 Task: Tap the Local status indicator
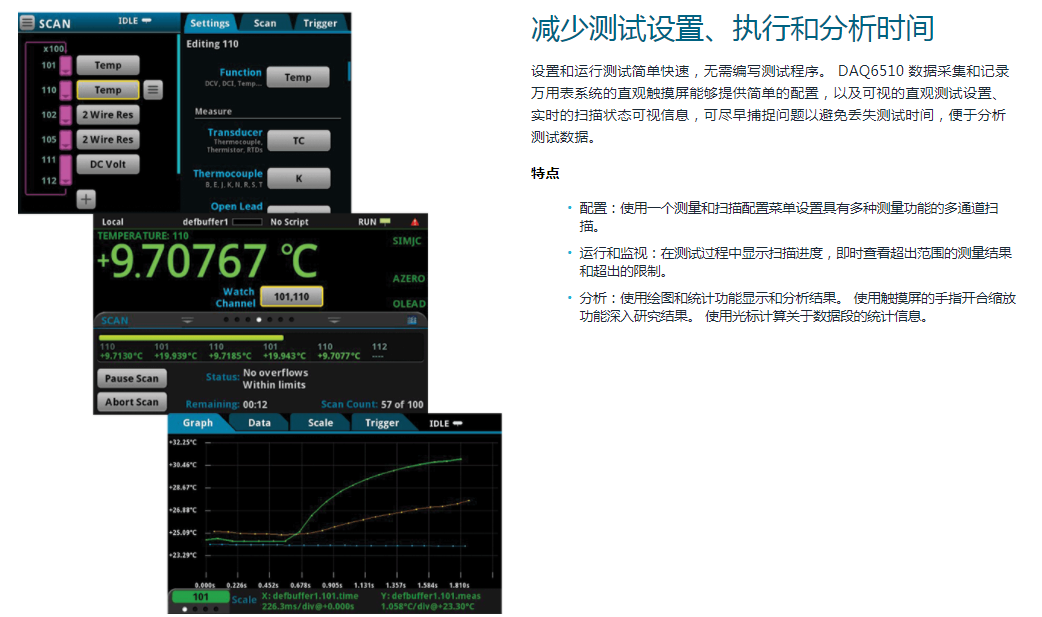click(113, 222)
